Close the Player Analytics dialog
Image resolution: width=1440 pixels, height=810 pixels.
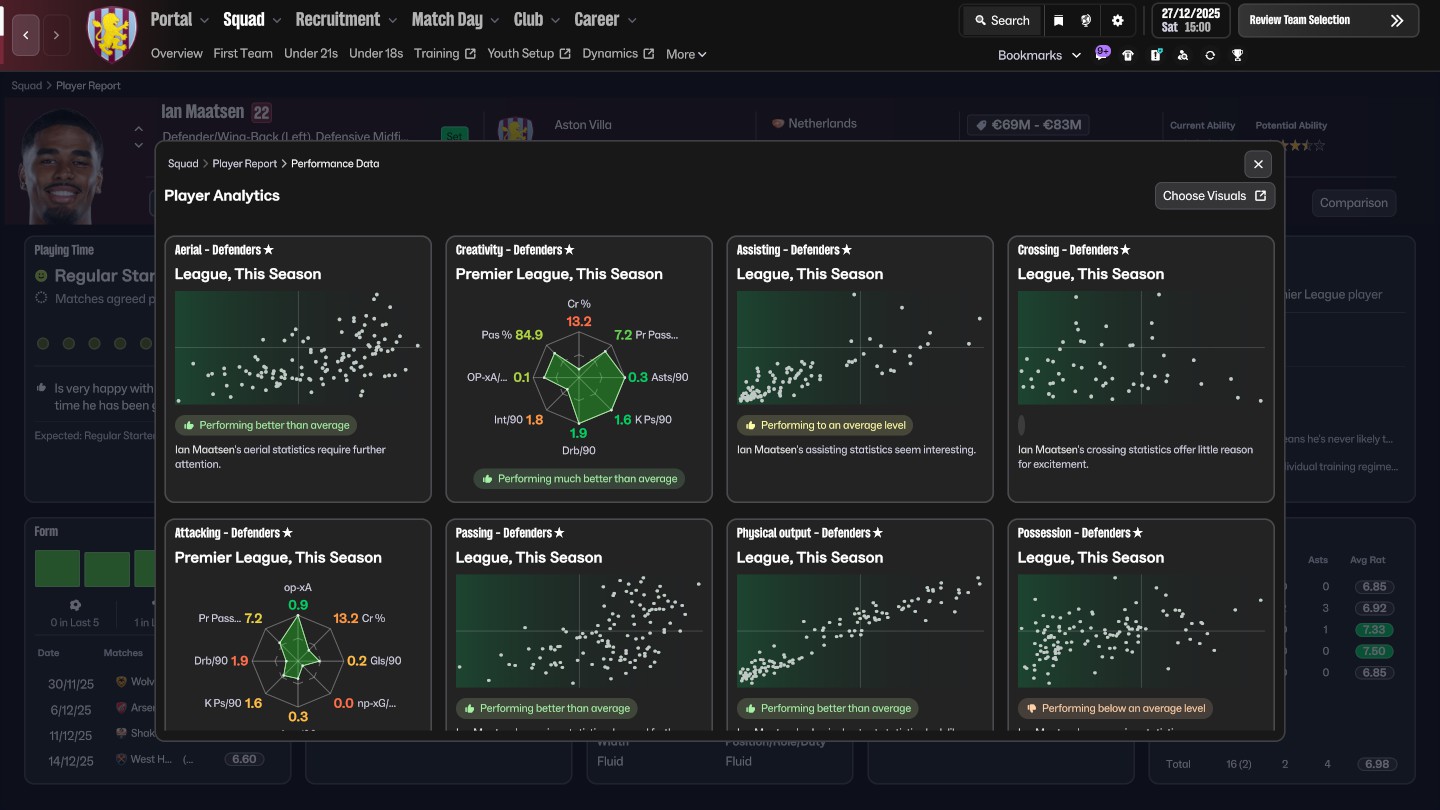1258,164
